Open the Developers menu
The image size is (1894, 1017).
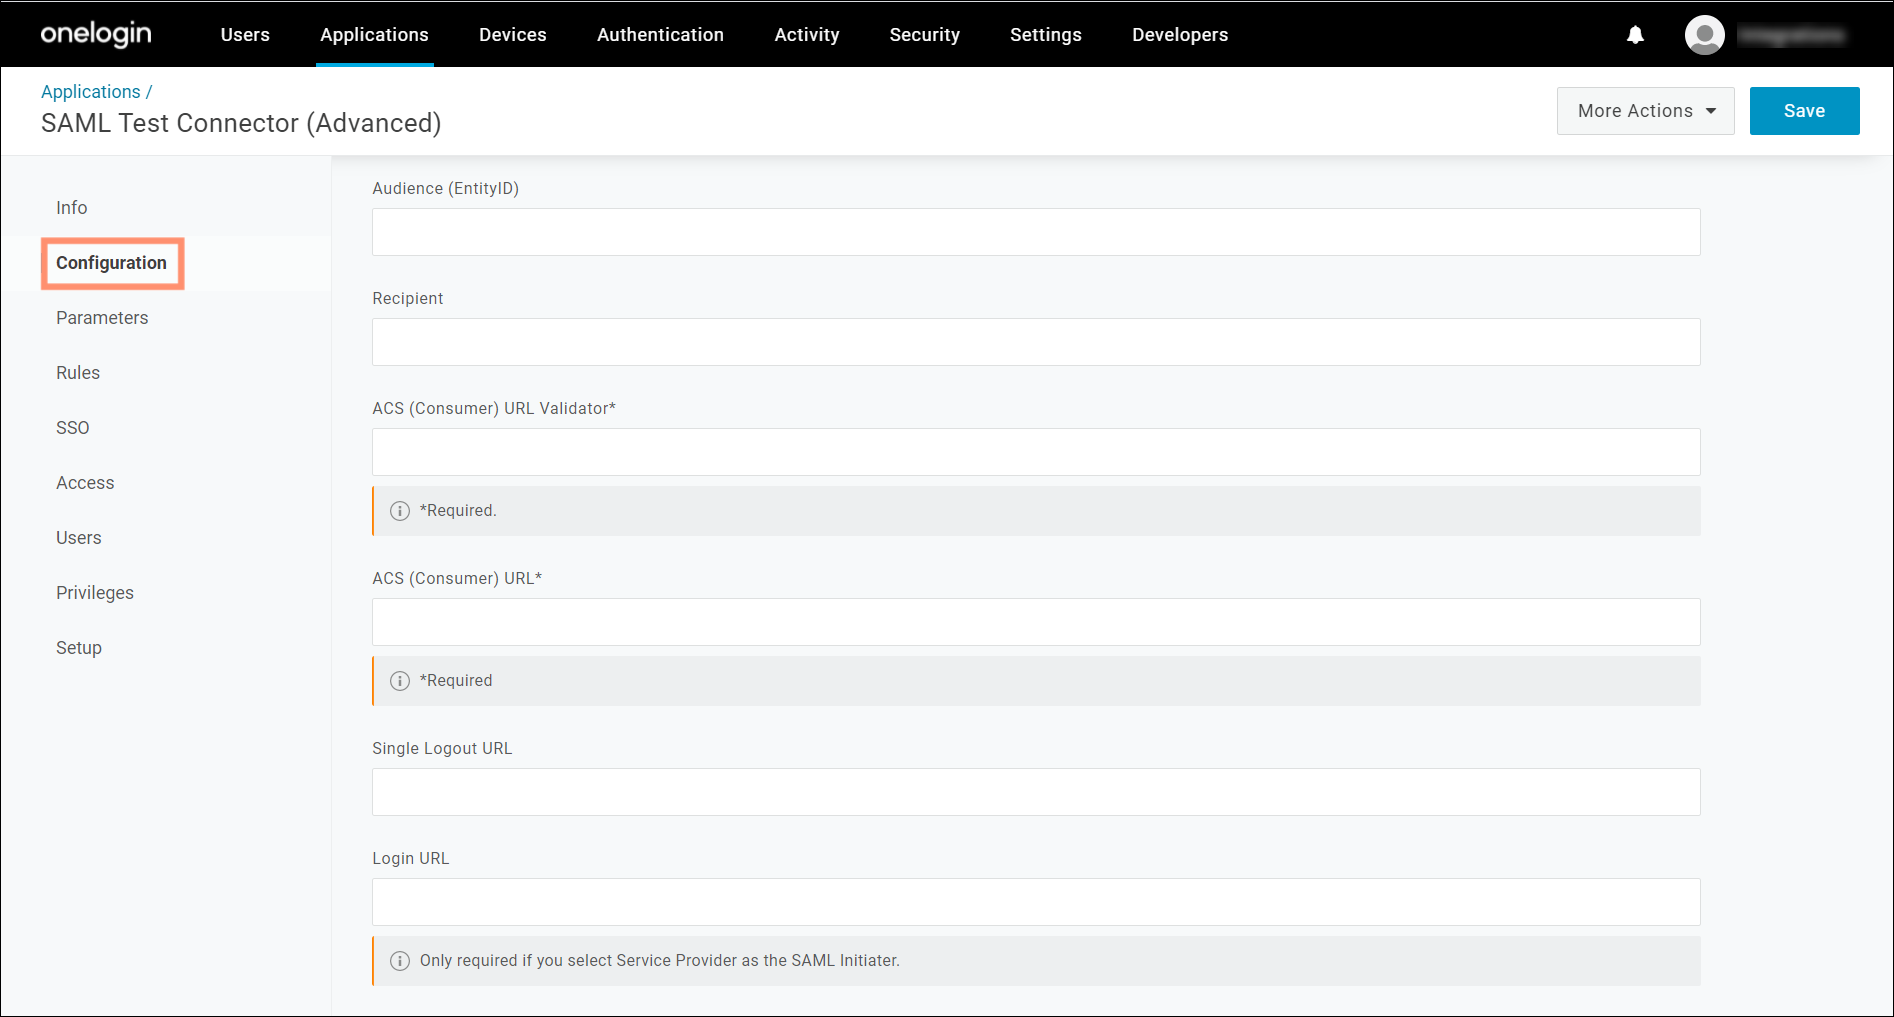click(x=1180, y=35)
